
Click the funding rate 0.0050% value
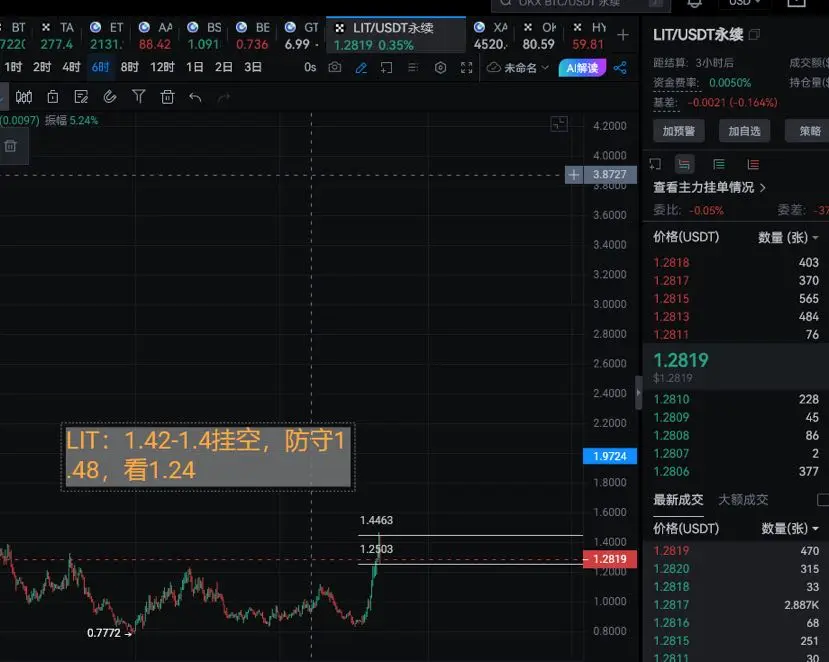pyautogui.click(x=730, y=83)
